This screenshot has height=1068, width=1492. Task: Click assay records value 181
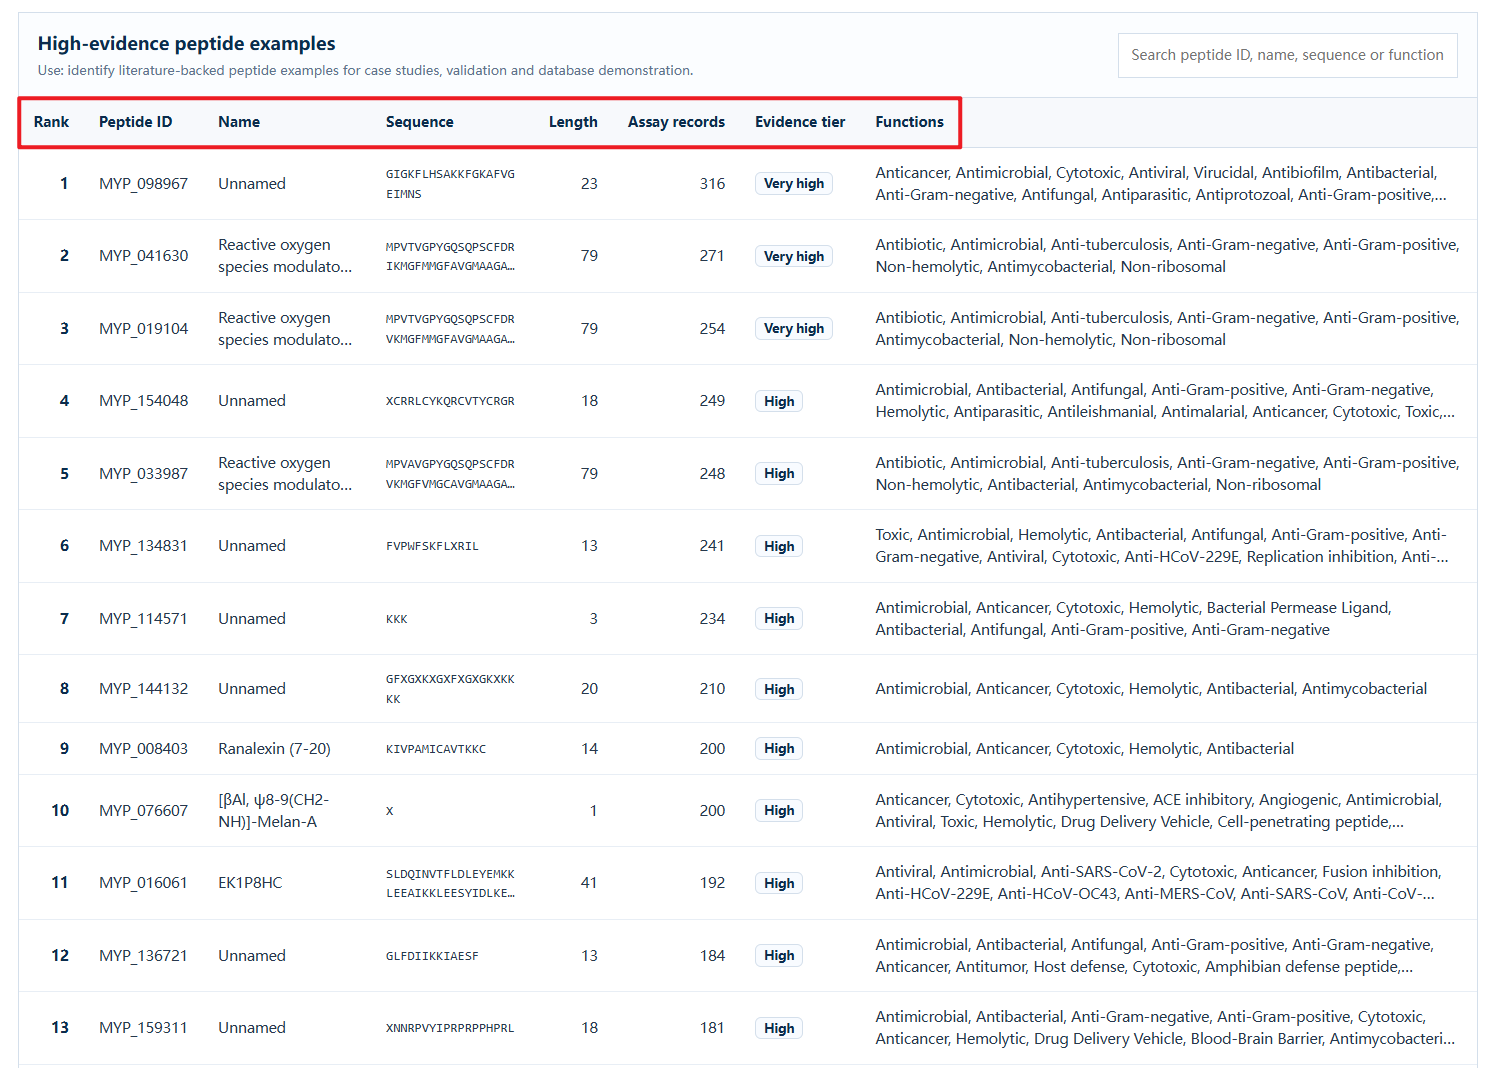tap(712, 1028)
